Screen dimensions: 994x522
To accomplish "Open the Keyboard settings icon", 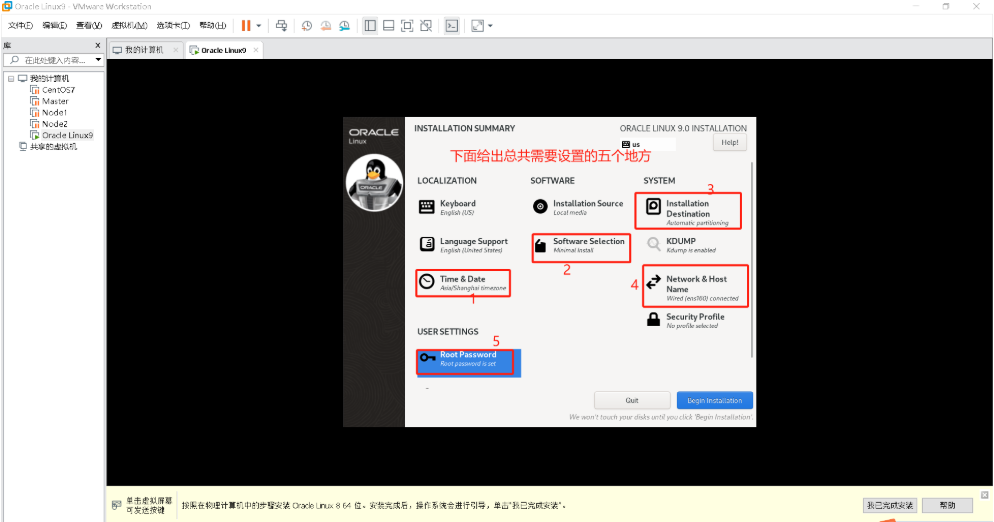I will click(427, 207).
